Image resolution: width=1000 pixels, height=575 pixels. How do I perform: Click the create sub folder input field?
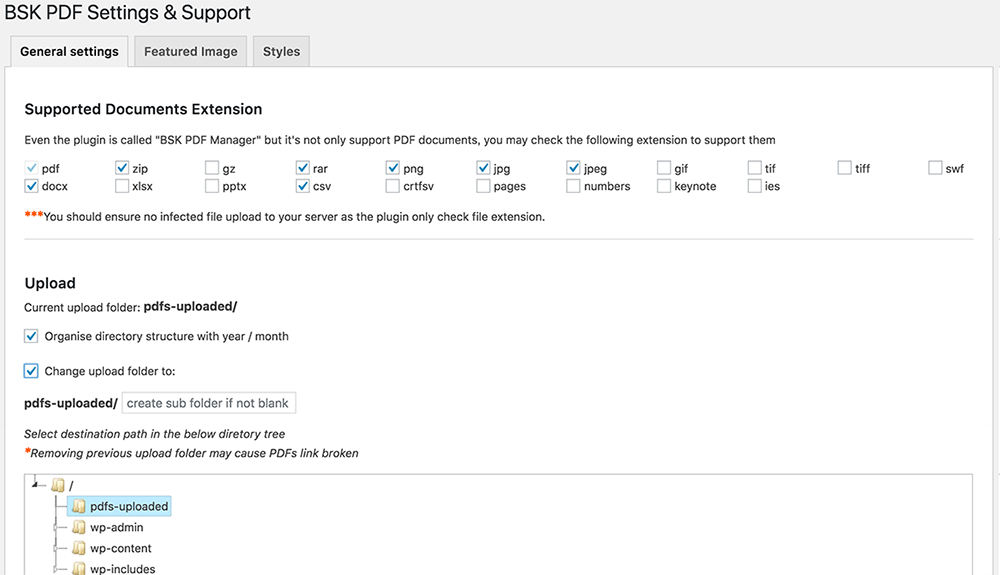tap(208, 403)
